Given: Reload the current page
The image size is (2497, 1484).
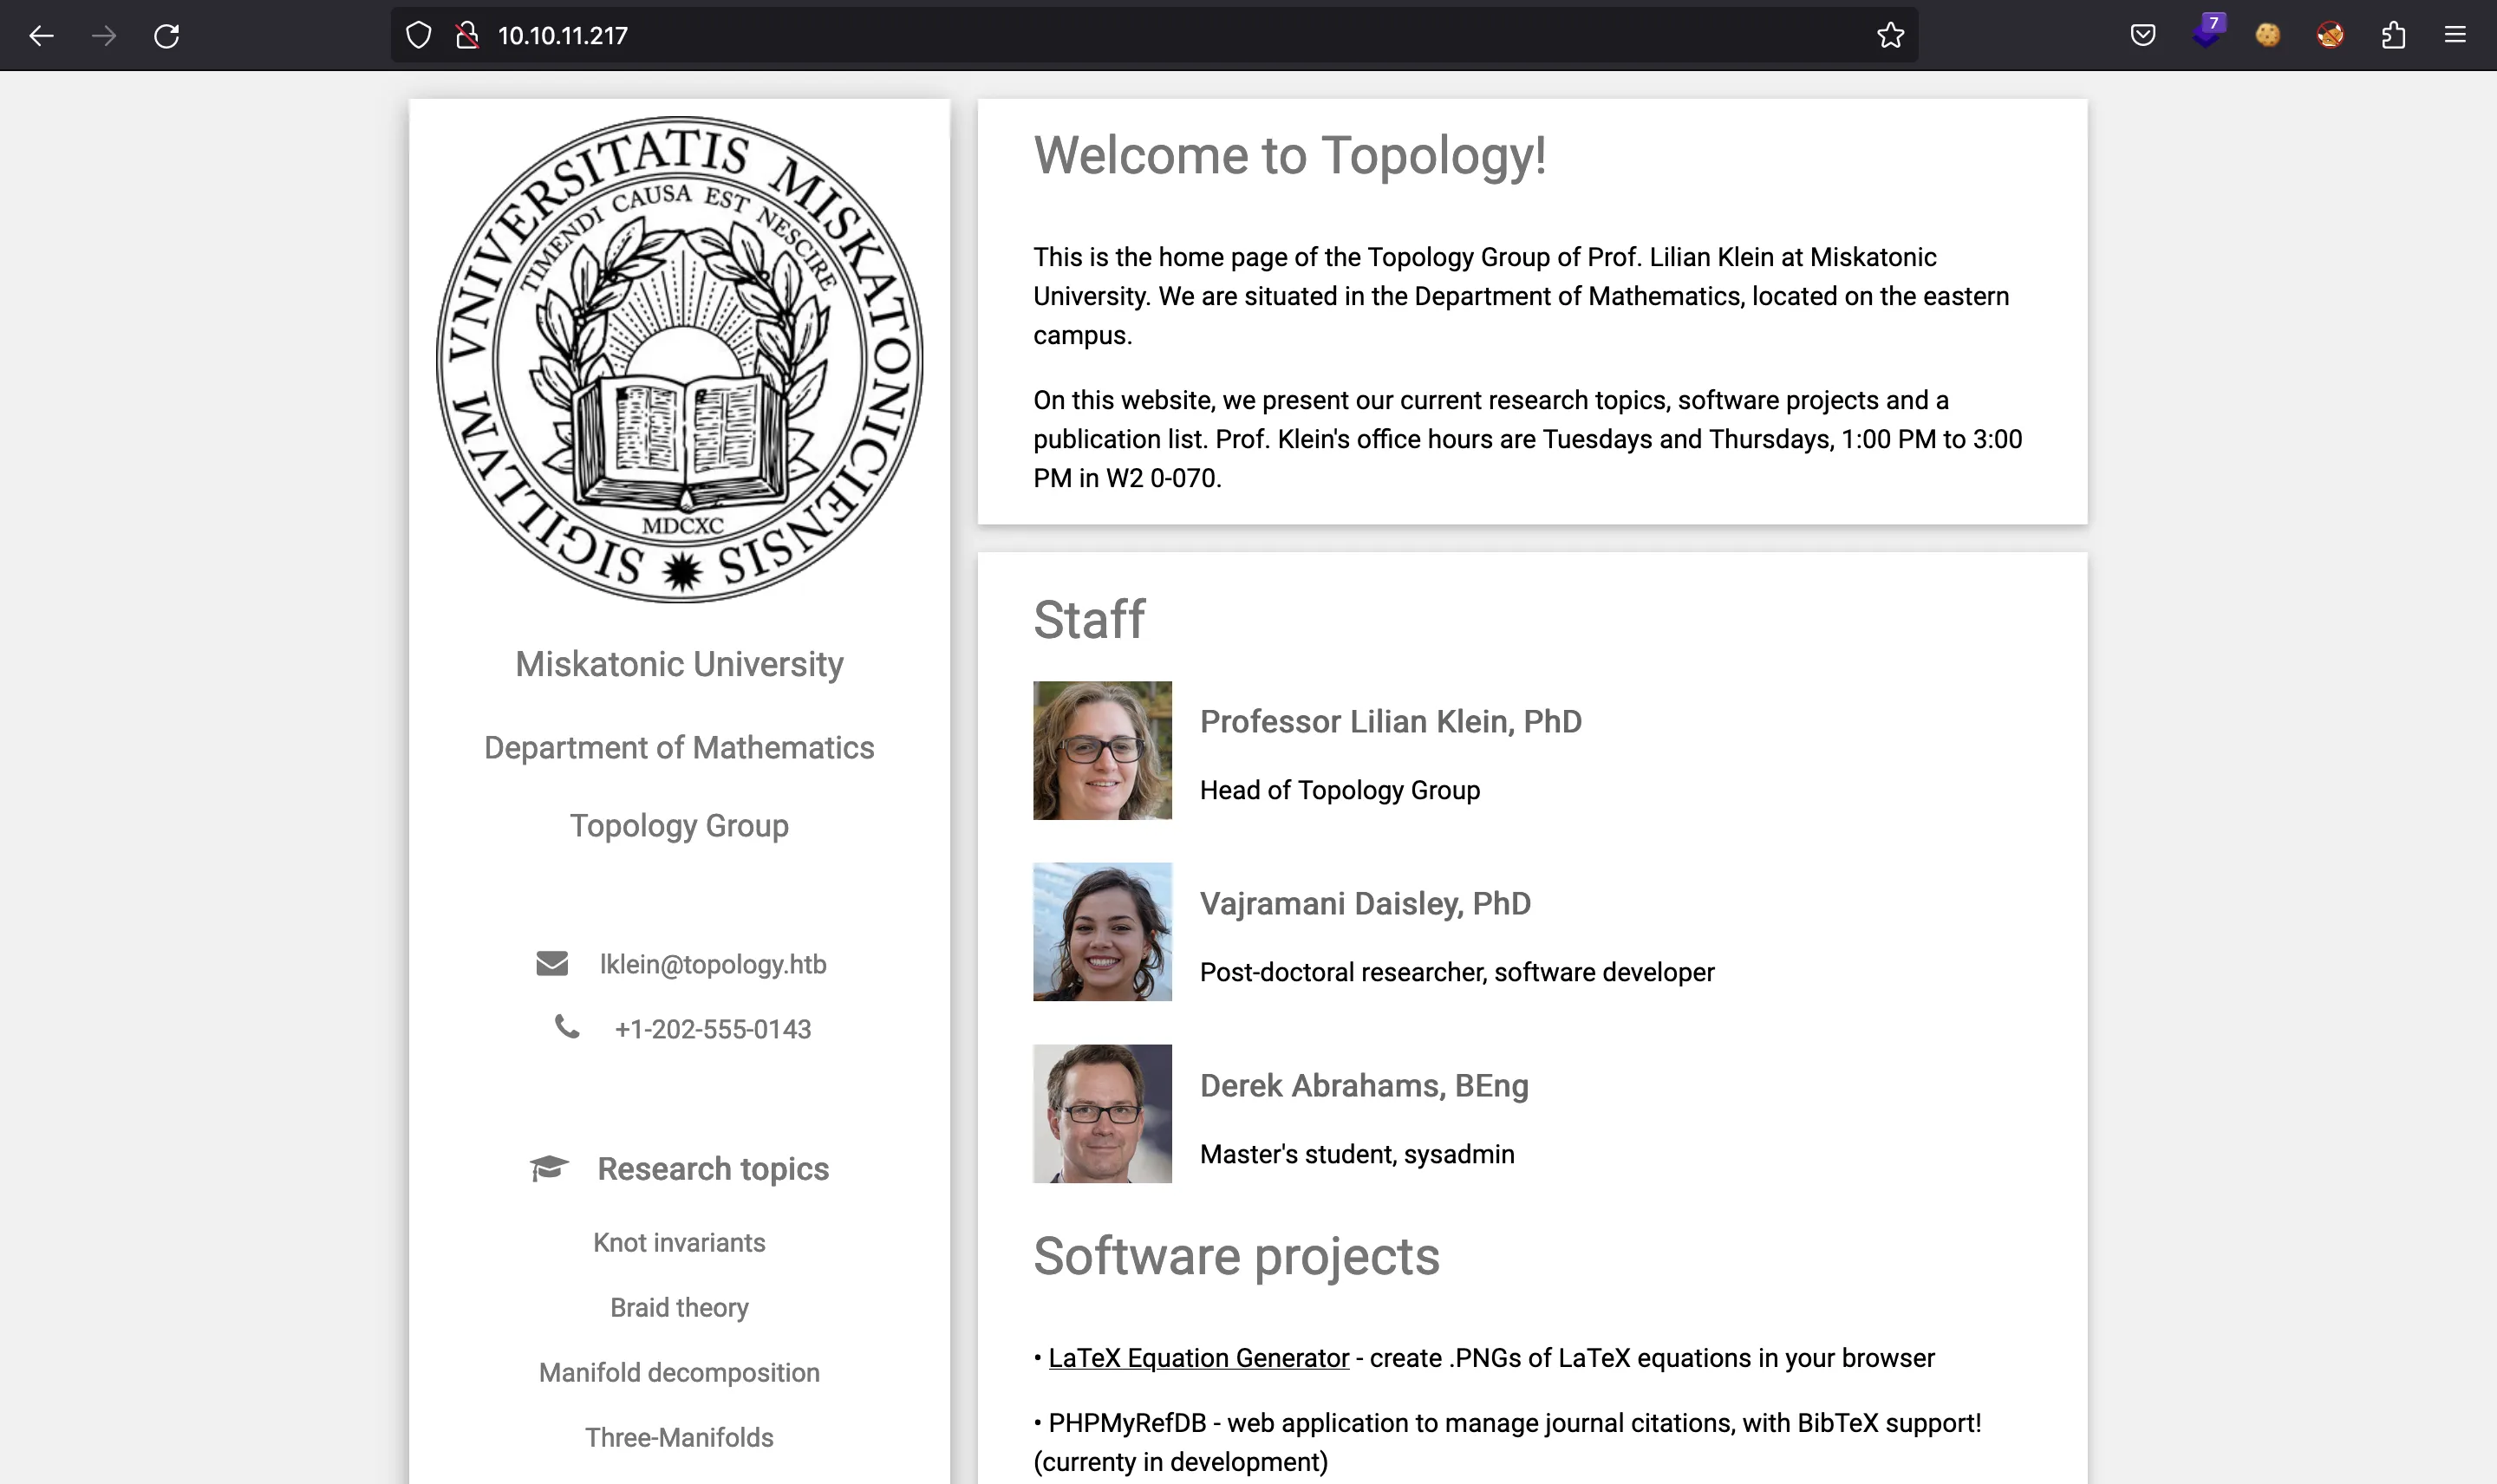Looking at the screenshot, I should tap(167, 36).
